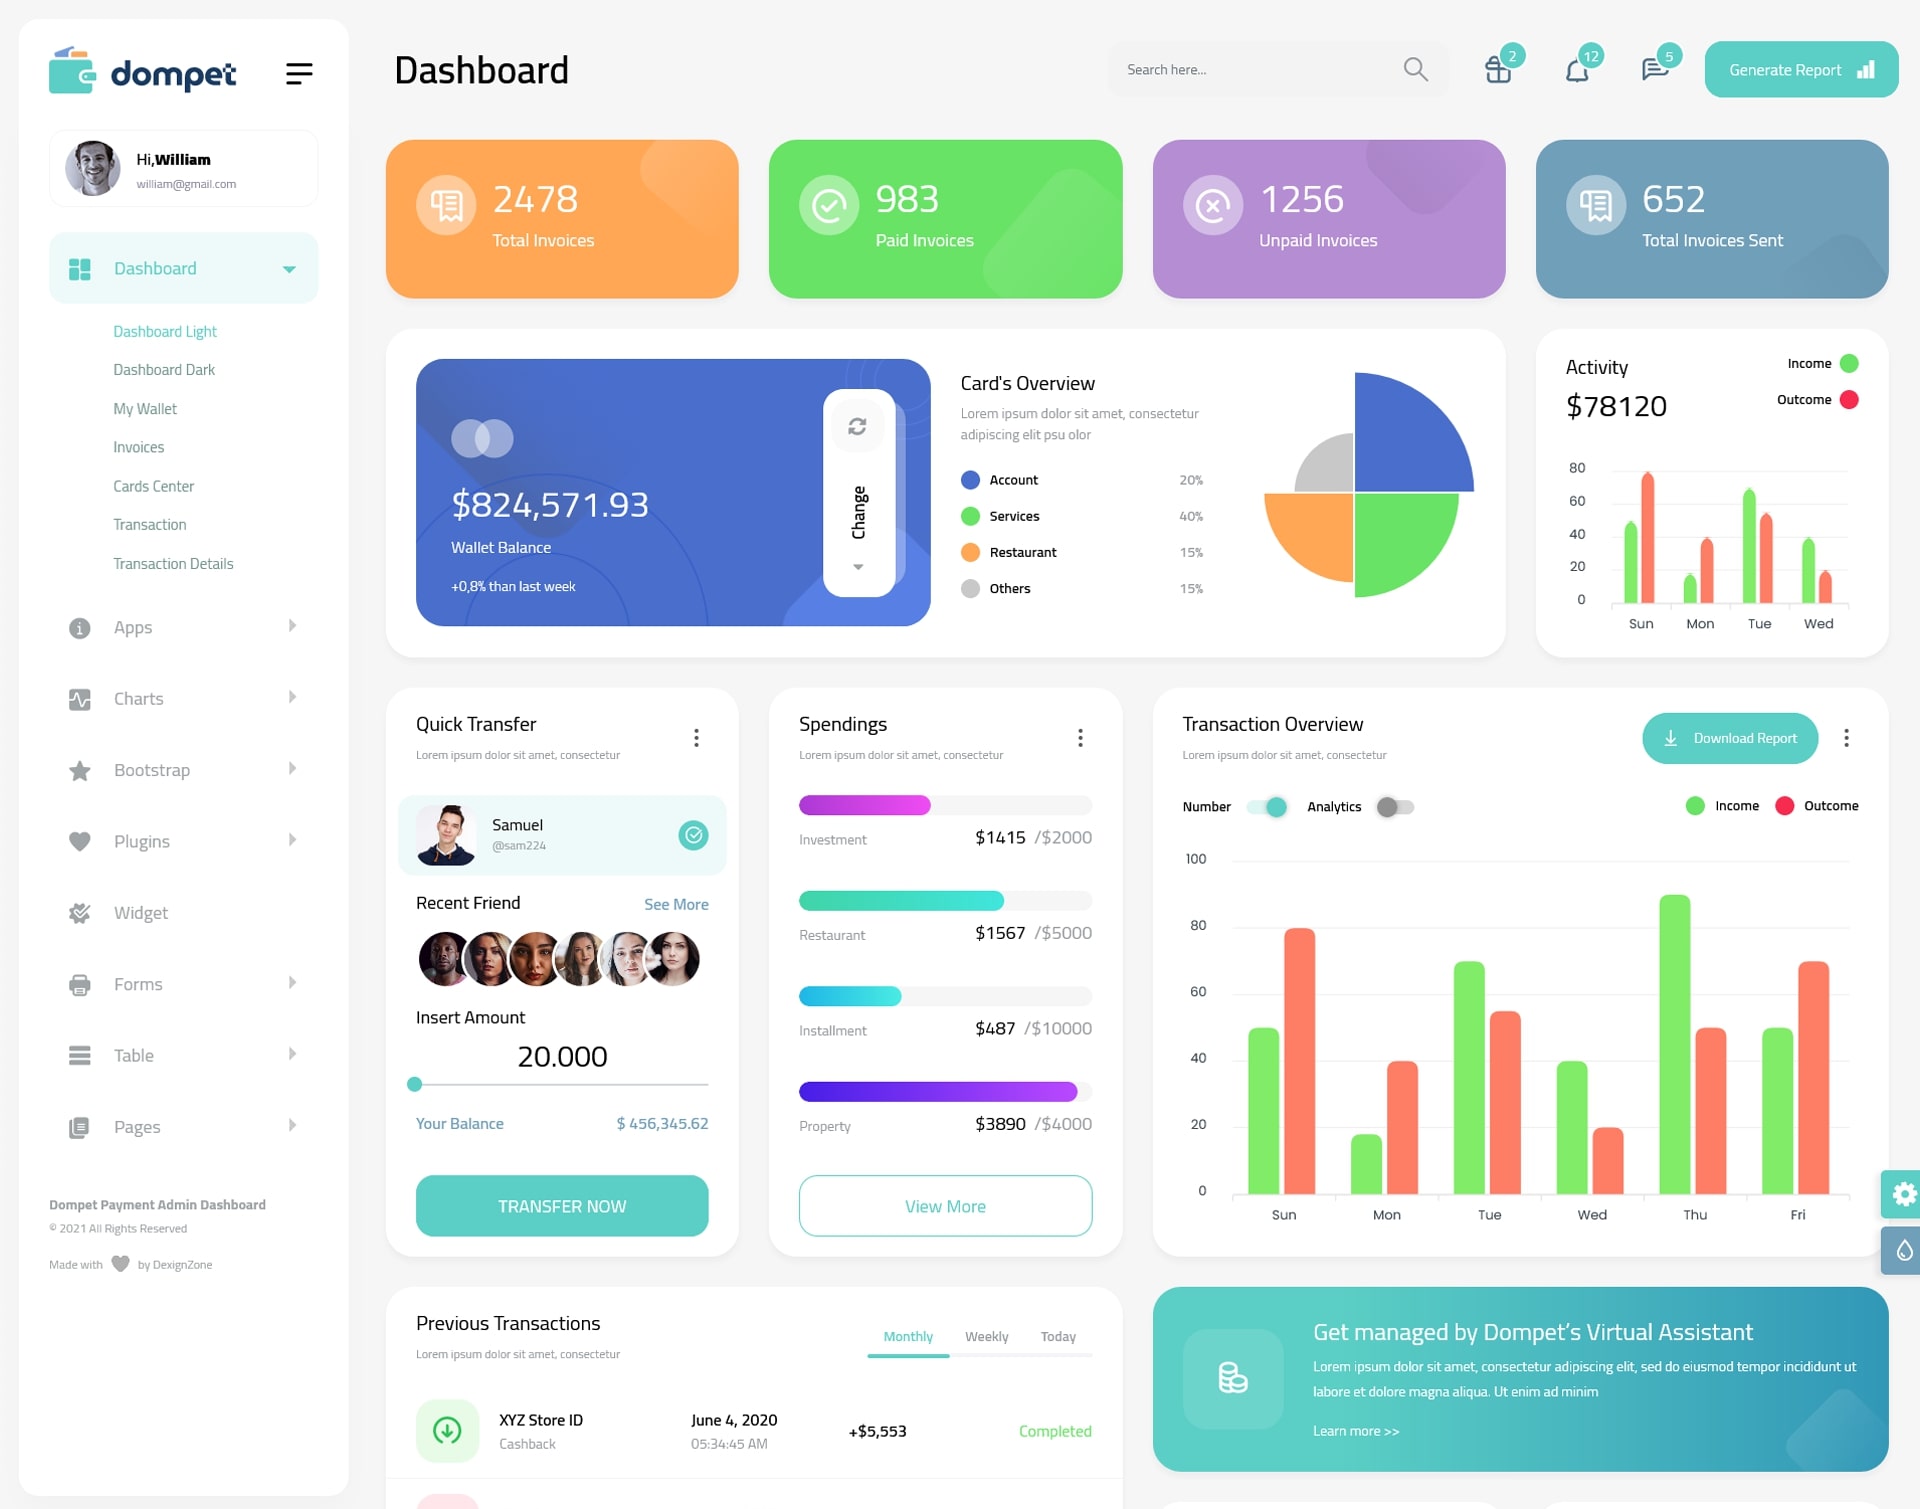Click the Transfer Now button
Screen dimensions: 1920x1509
click(563, 1205)
